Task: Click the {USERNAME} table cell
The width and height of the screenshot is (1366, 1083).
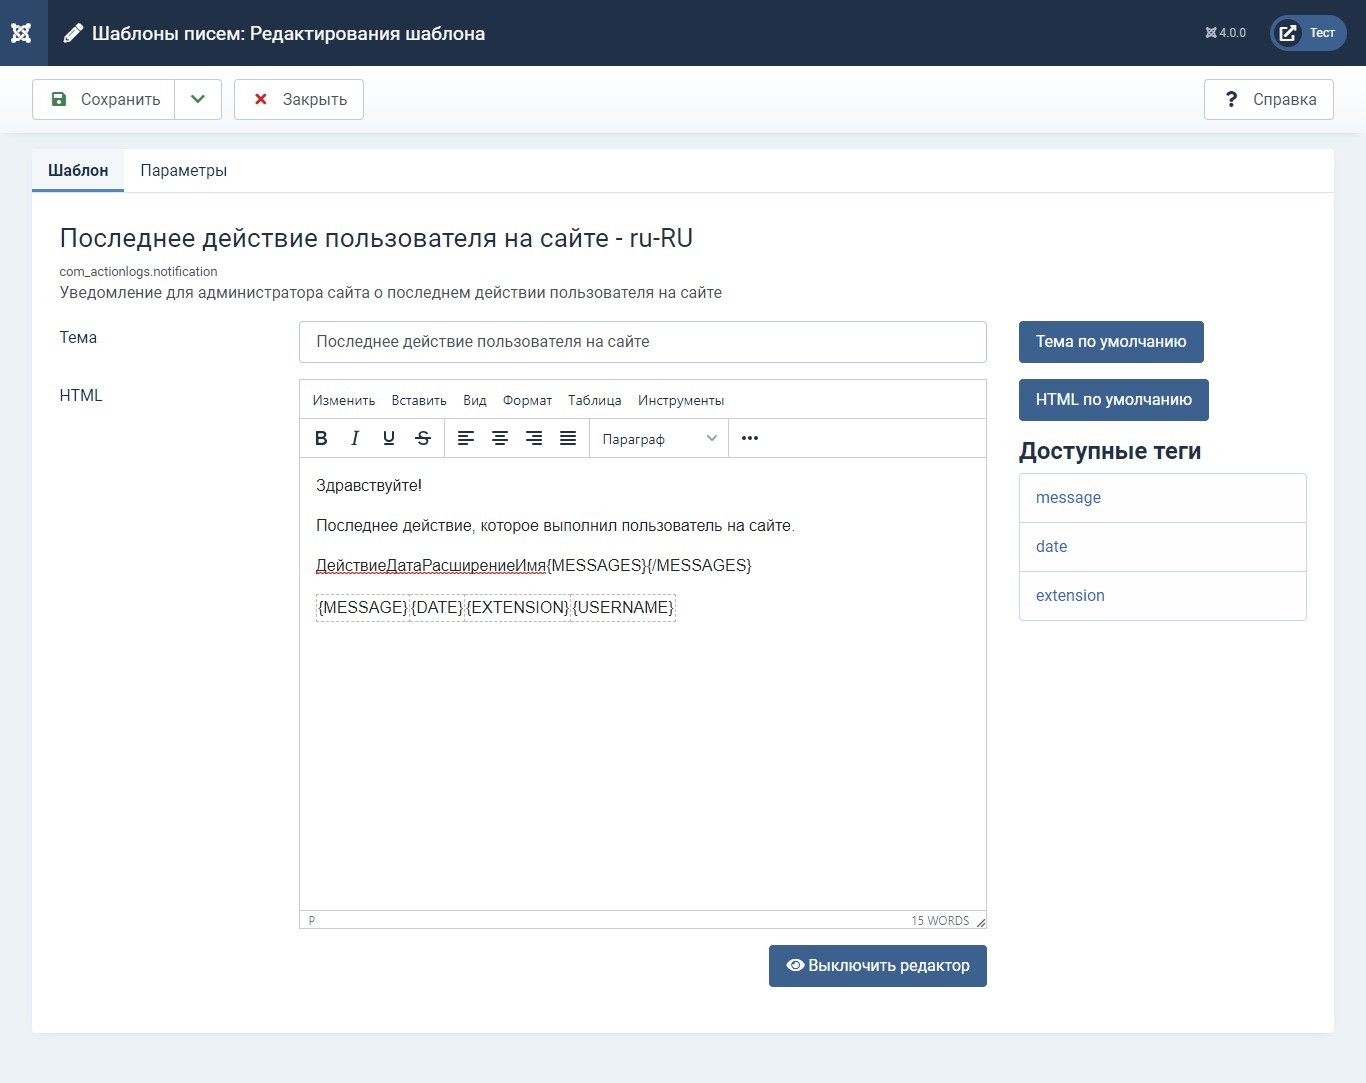Action: [624, 607]
